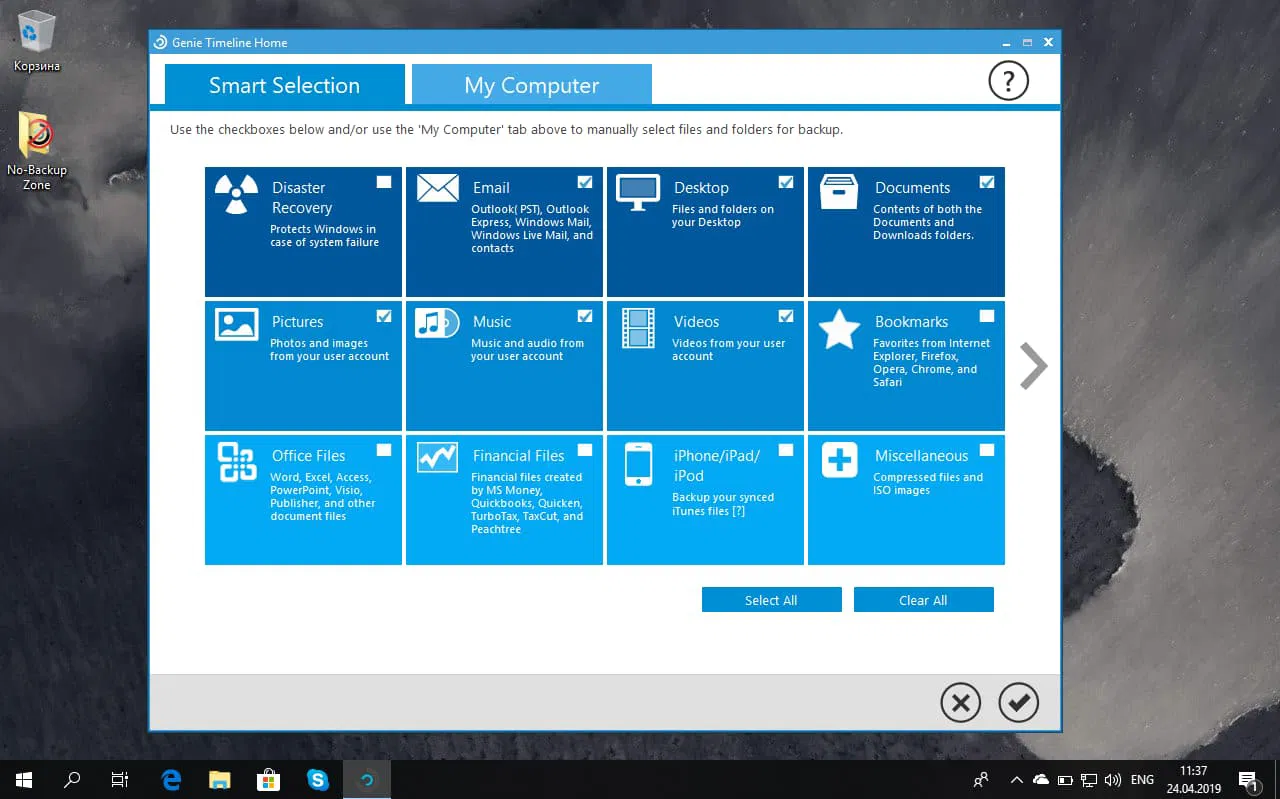Click the network tray icon
Viewport: 1280px width, 799px height.
[1089, 779]
